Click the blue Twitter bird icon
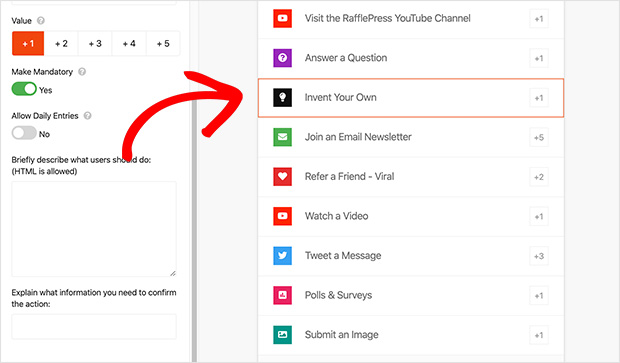This screenshot has height=363, width=620. pyautogui.click(x=282, y=255)
